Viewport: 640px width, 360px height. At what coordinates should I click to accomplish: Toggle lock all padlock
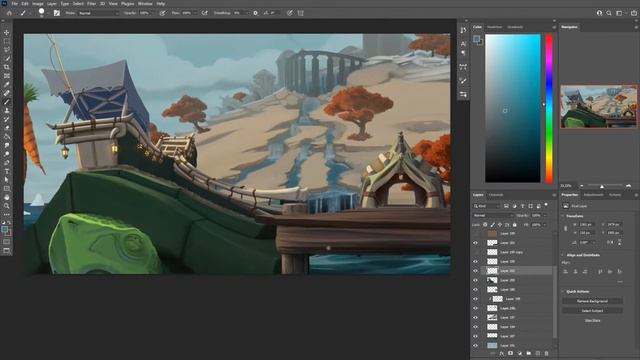coord(514,224)
